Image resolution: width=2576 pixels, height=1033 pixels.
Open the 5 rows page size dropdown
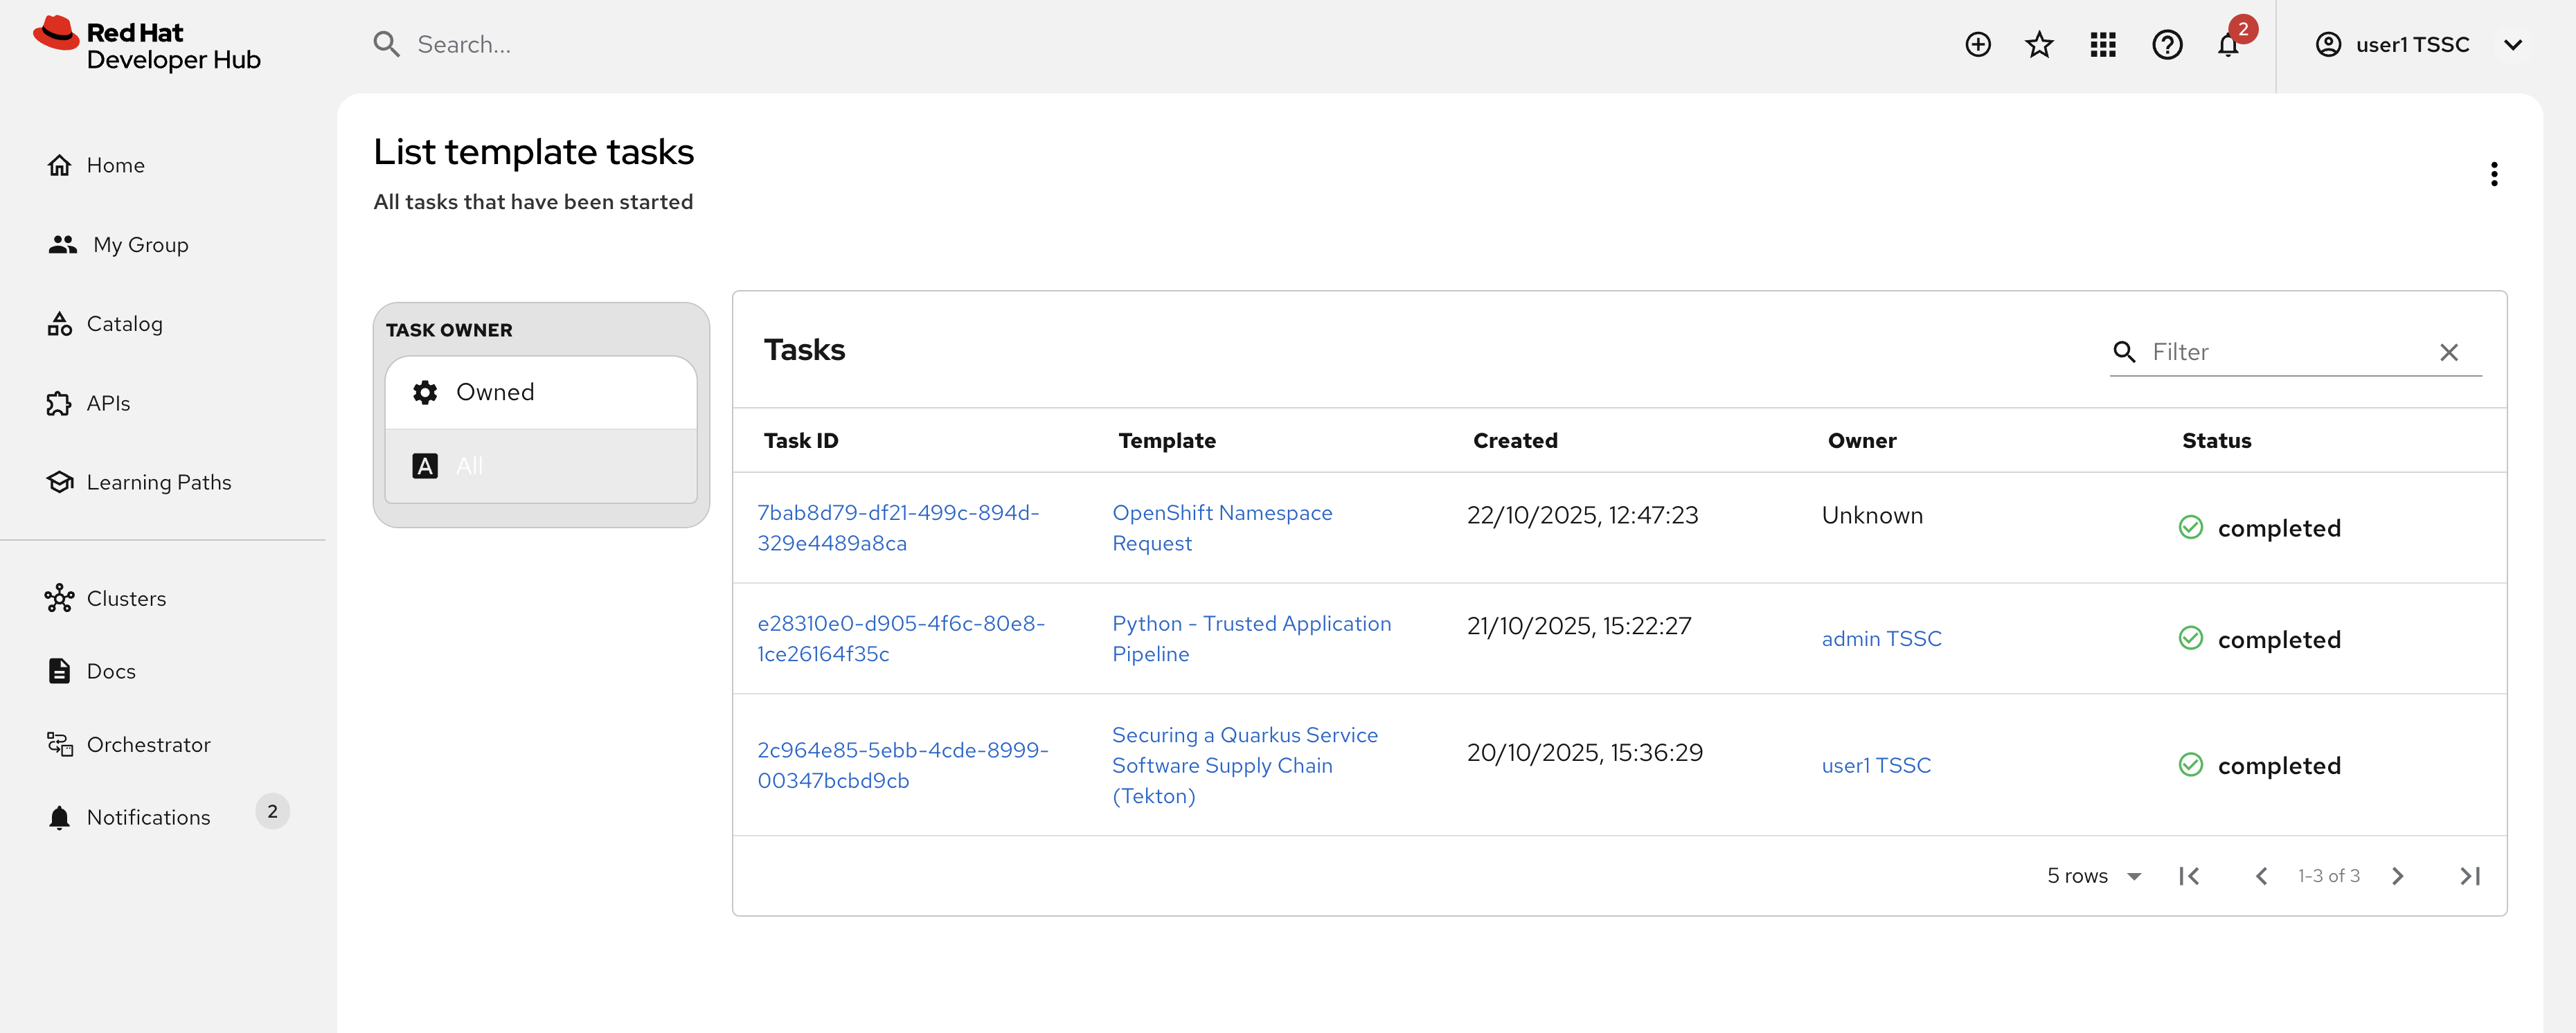tap(2093, 876)
